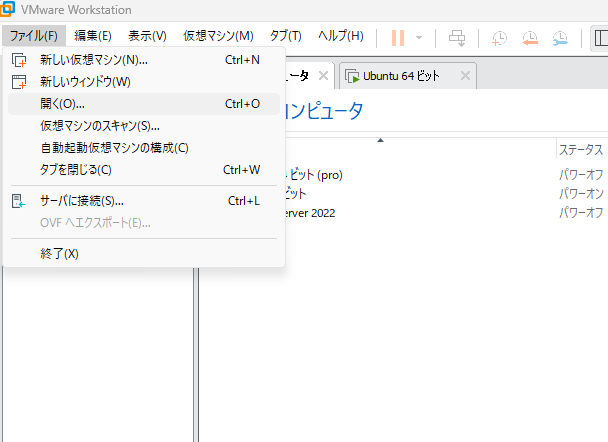608x442 pixels.
Task: Click パワーオフ status of the (pro) row
Action: coord(581,175)
